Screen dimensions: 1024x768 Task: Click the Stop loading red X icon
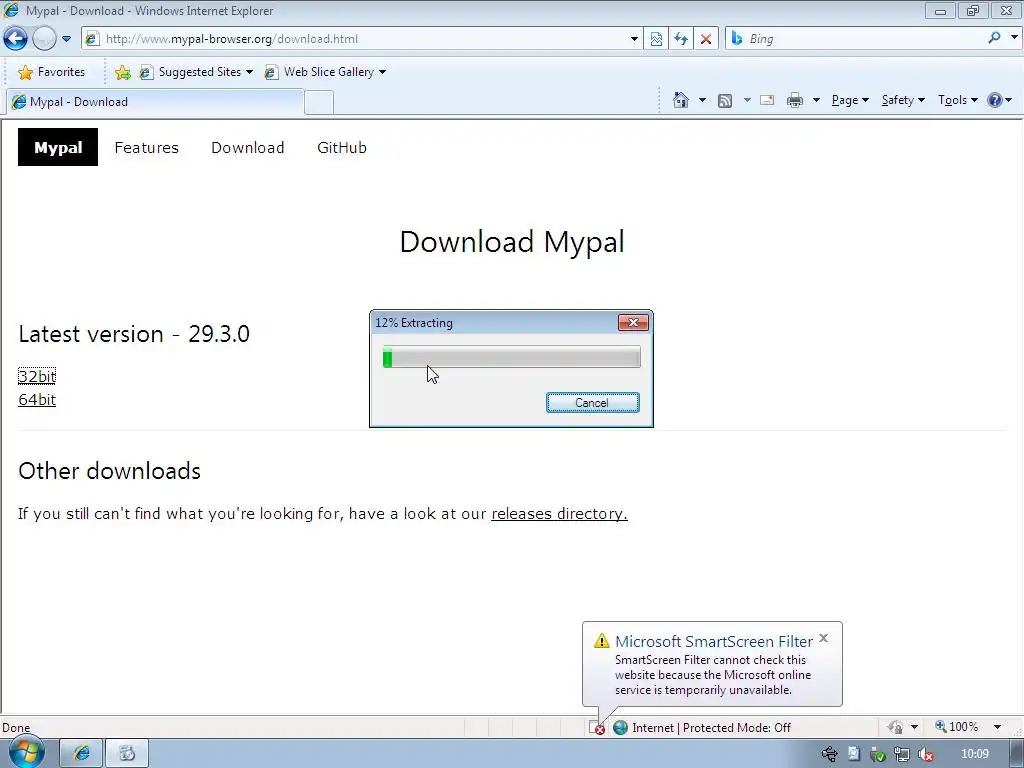point(705,39)
